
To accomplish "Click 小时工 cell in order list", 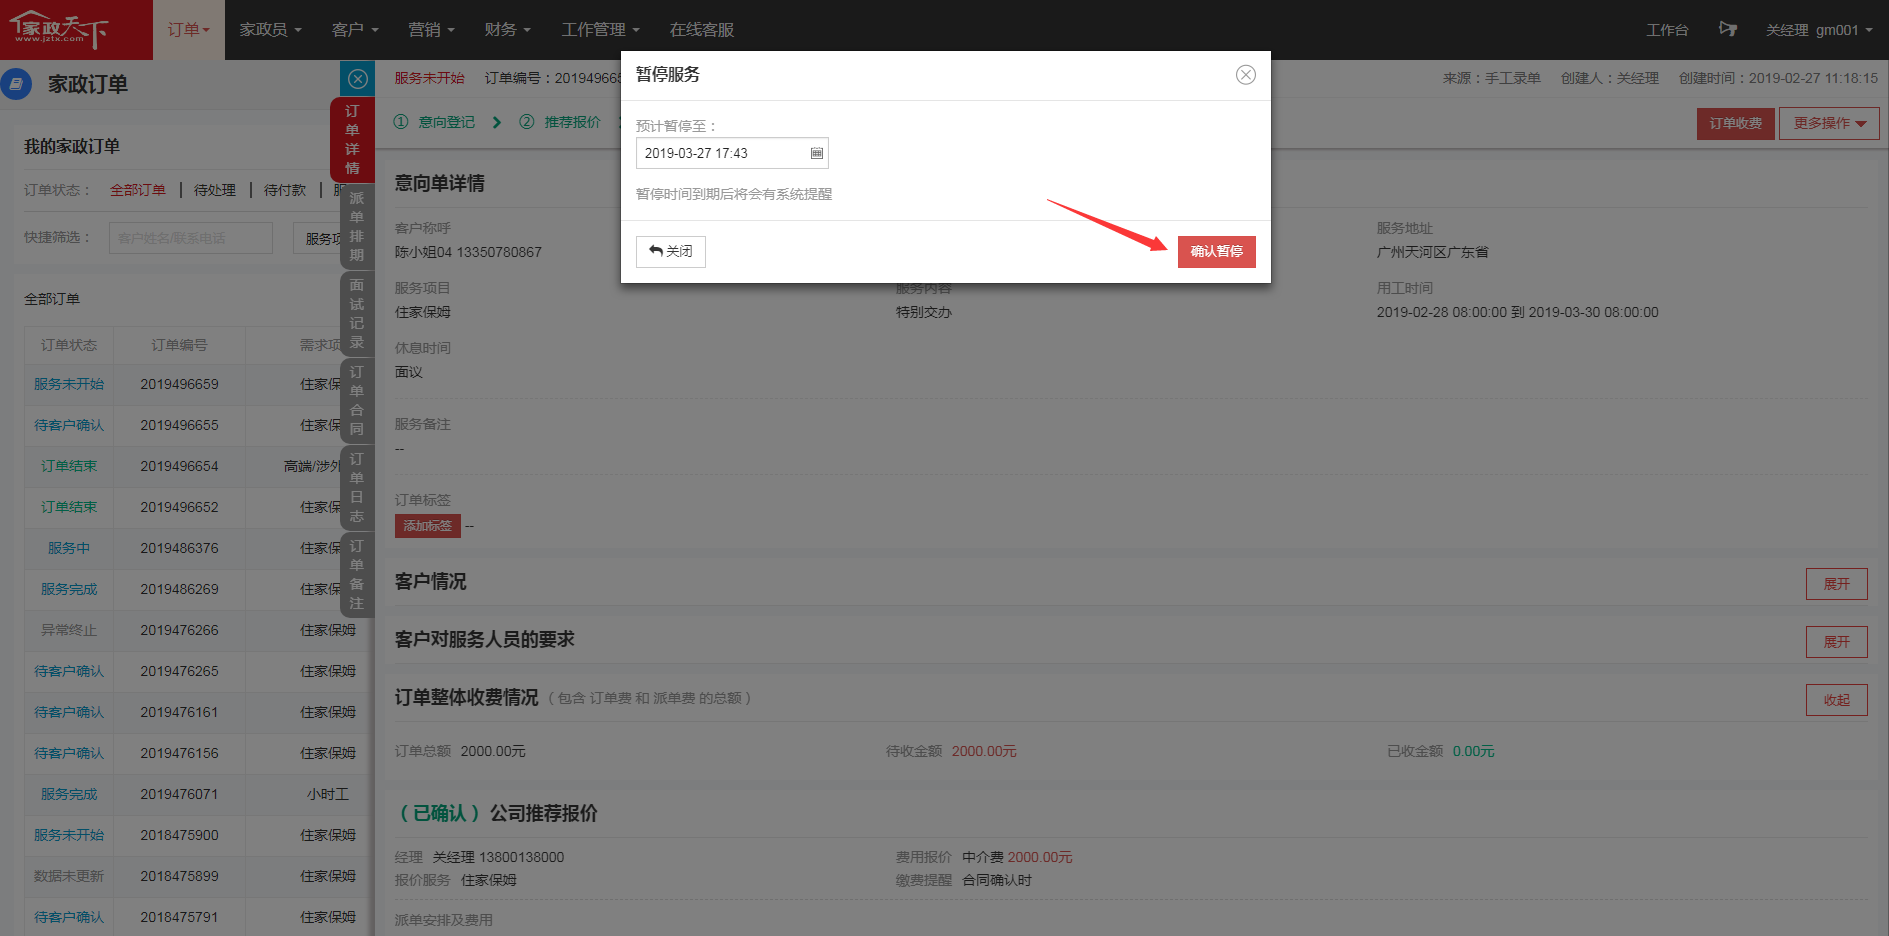I will pyautogui.click(x=328, y=794).
